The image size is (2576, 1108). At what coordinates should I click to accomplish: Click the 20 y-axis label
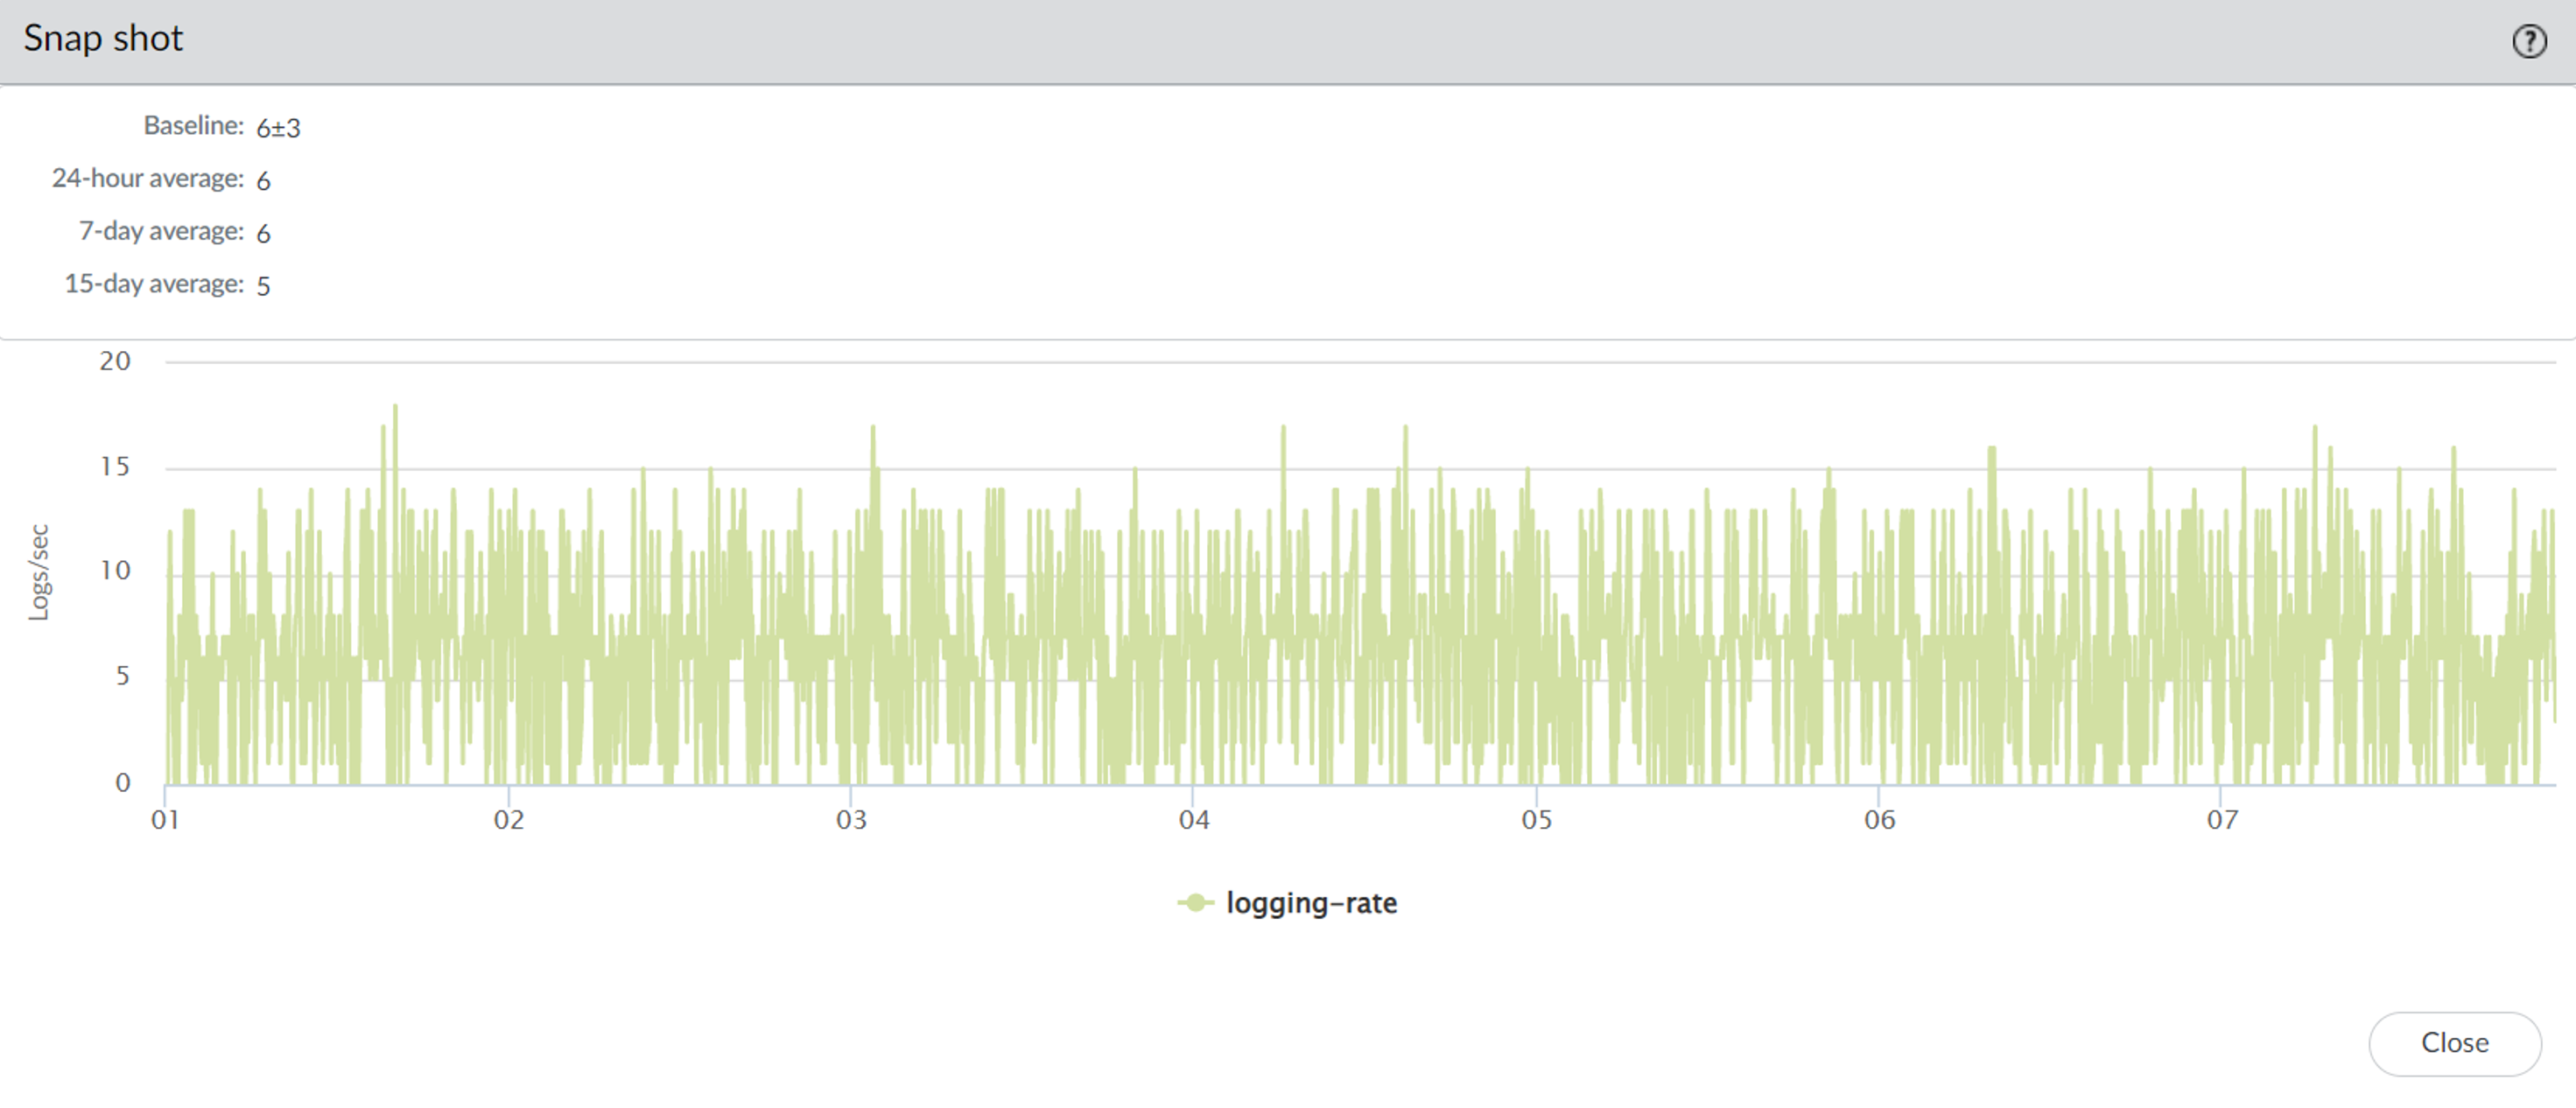click(115, 361)
